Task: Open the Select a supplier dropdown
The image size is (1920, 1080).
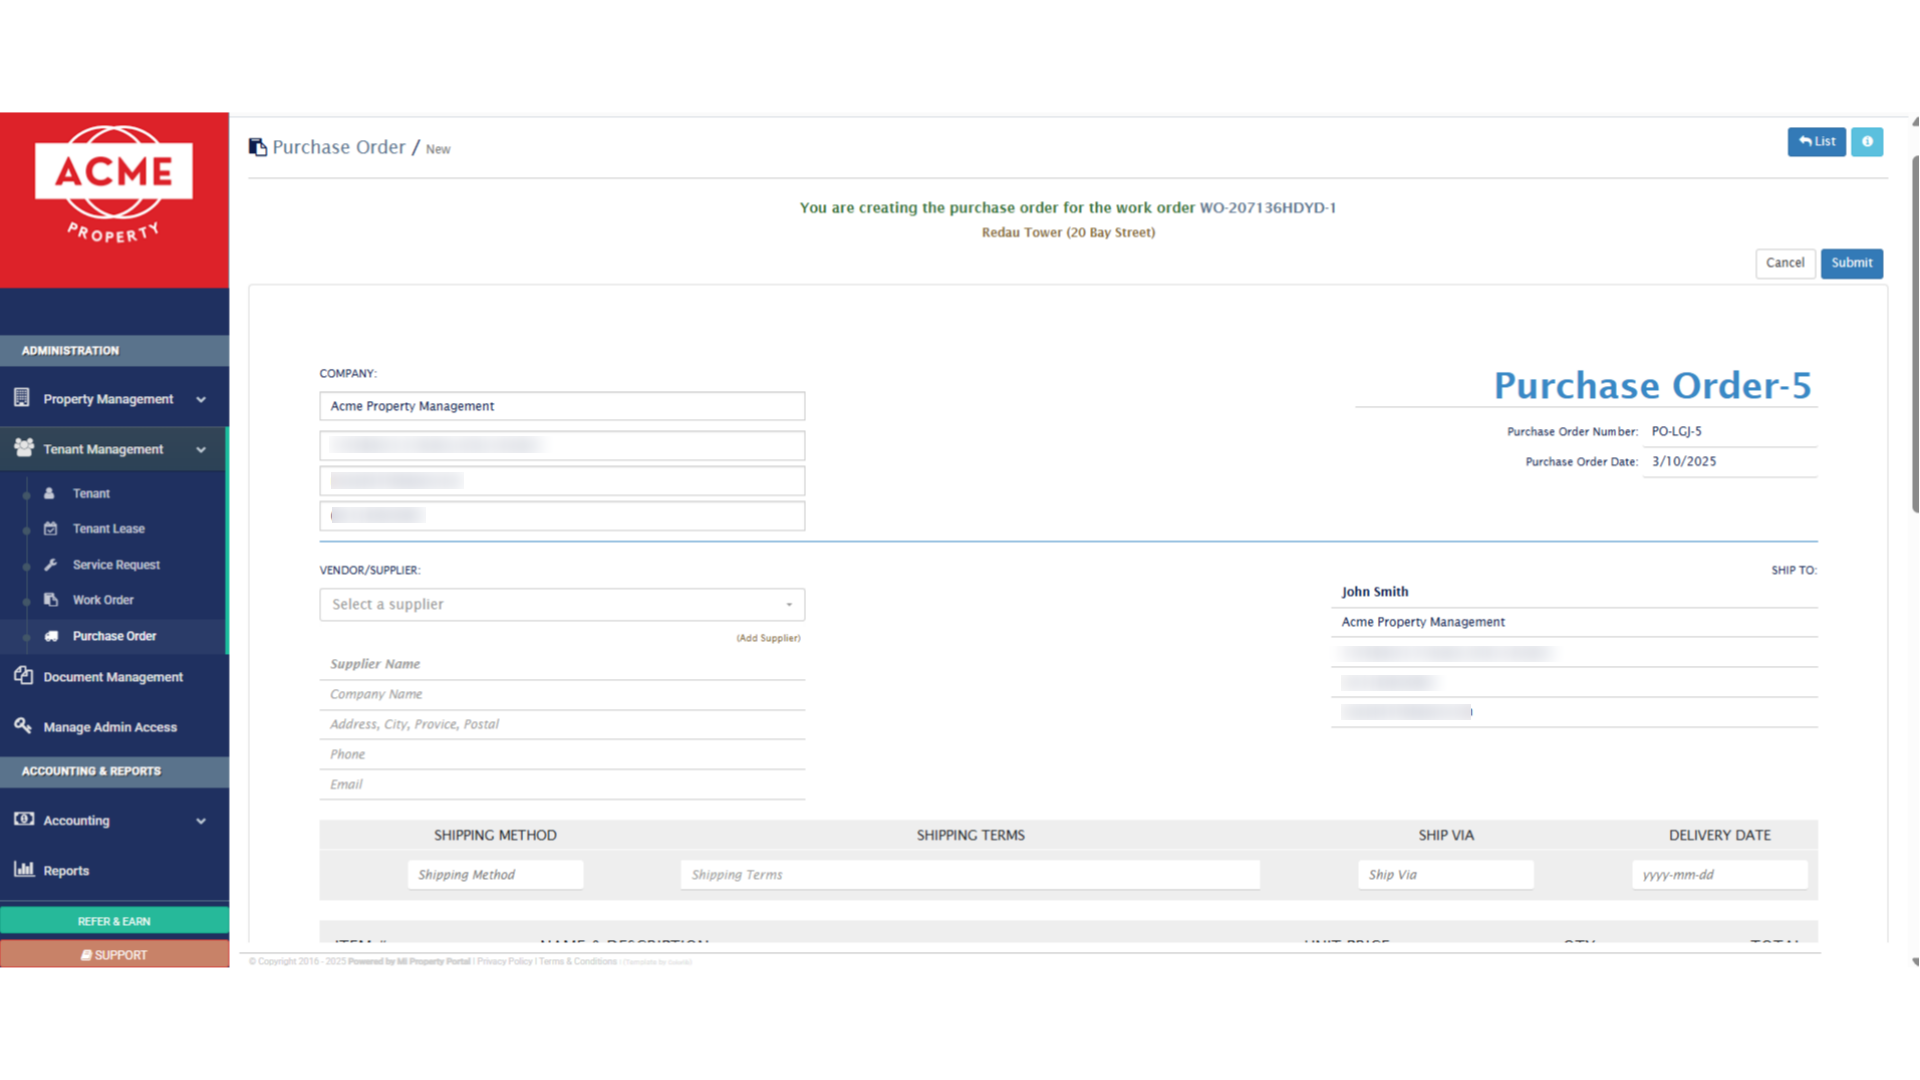Action: tap(561, 604)
